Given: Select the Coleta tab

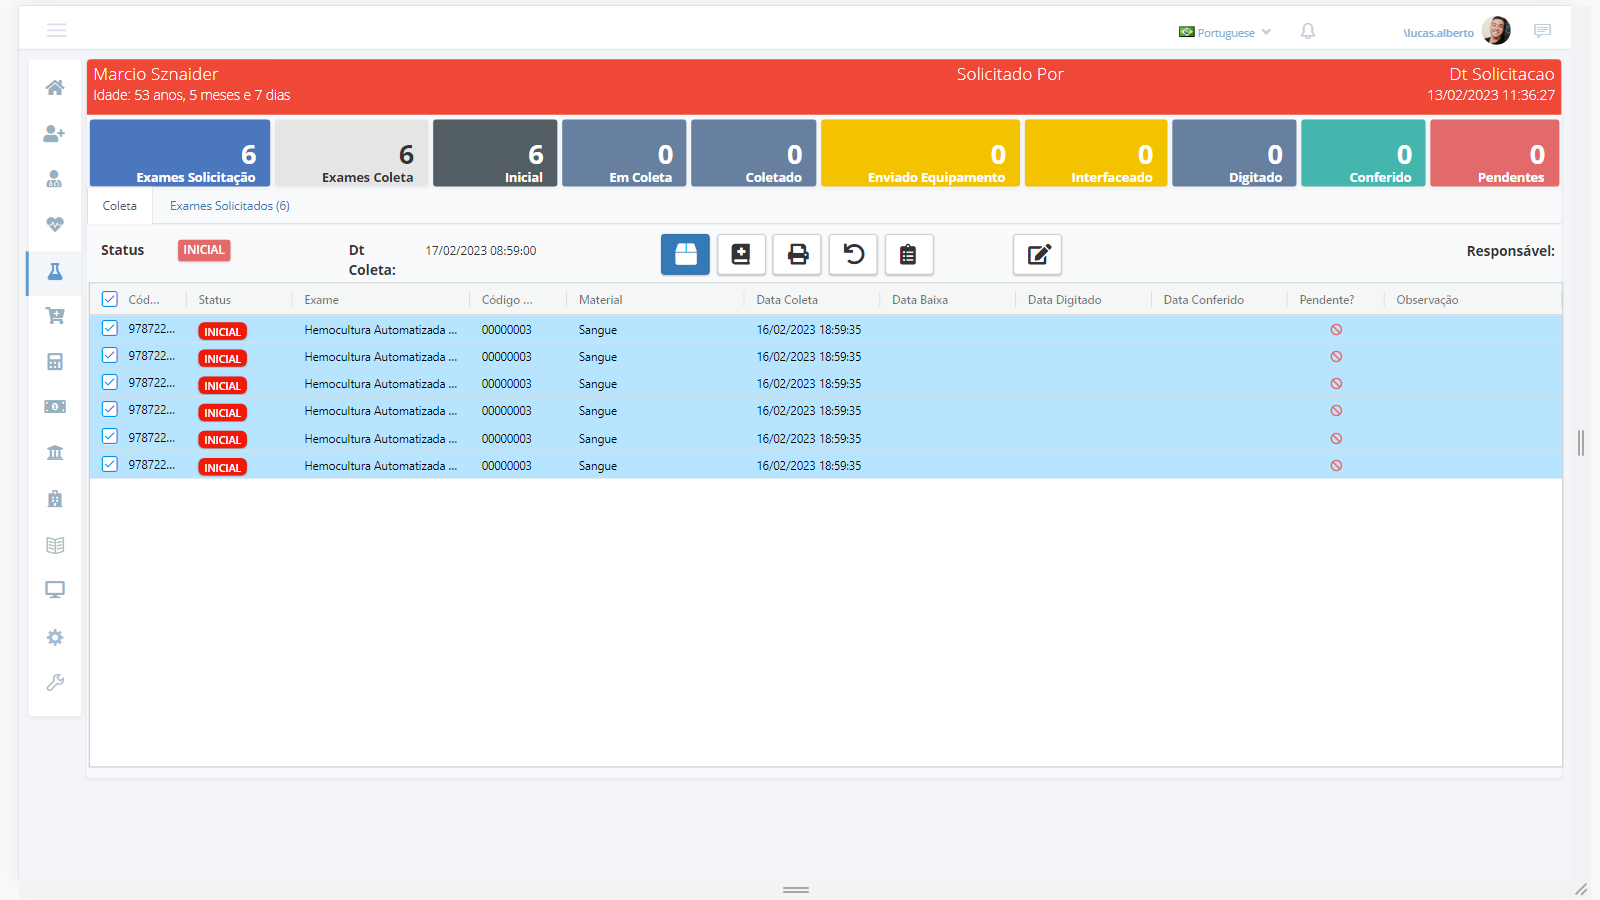Looking at the screenshot, I should 120,206.
